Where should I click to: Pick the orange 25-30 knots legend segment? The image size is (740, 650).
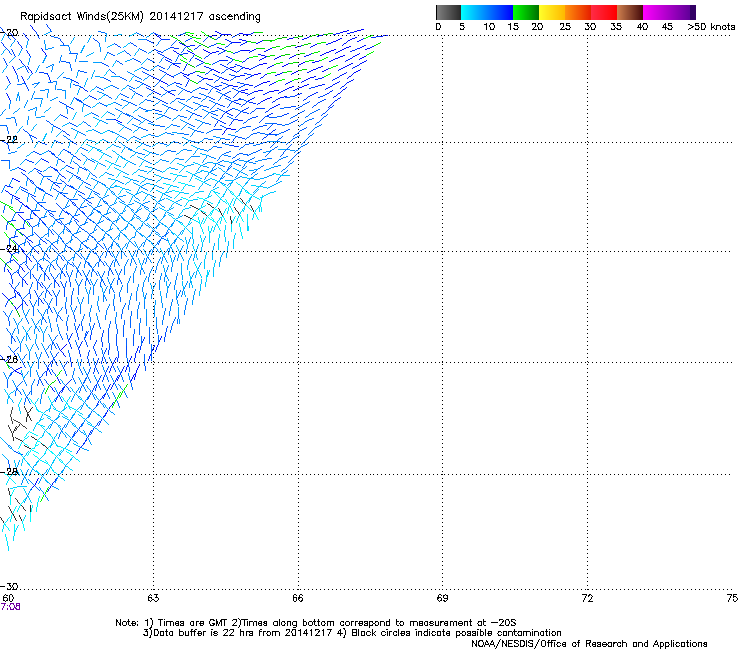click(x=578, y=12)
